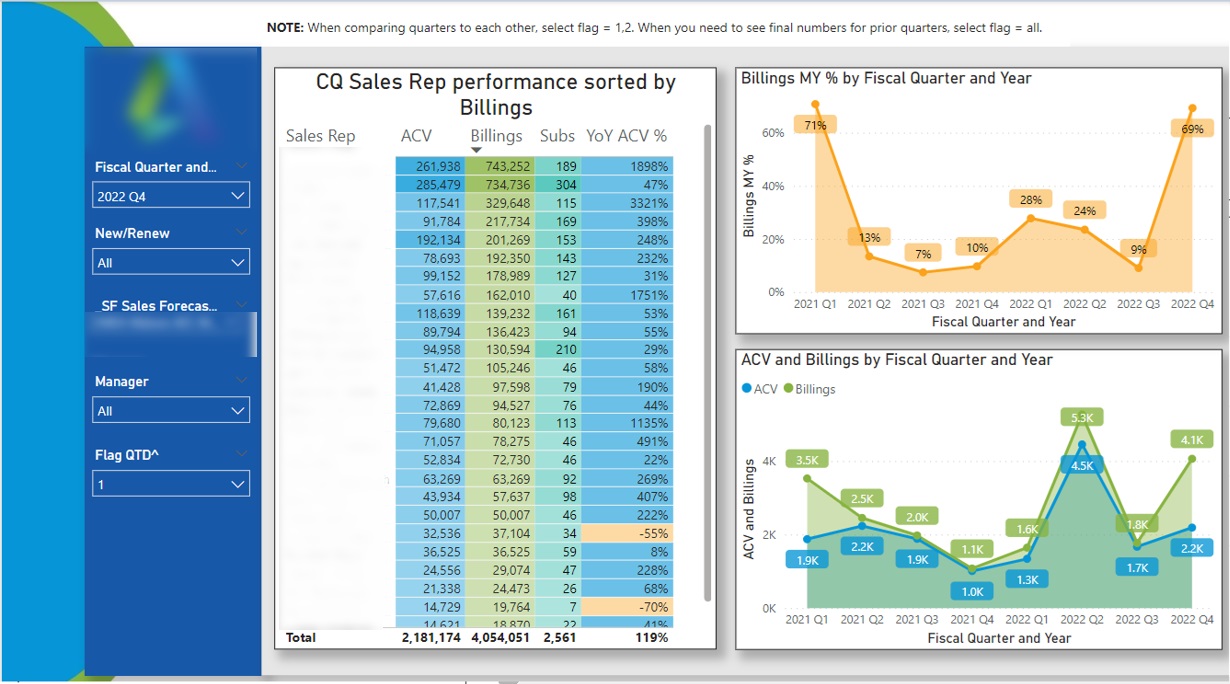The width and height of the screenshot is (1230, 684).
Task: Click the Sales Rep column header
Action: pyautogui.click(x=320, y=136)
